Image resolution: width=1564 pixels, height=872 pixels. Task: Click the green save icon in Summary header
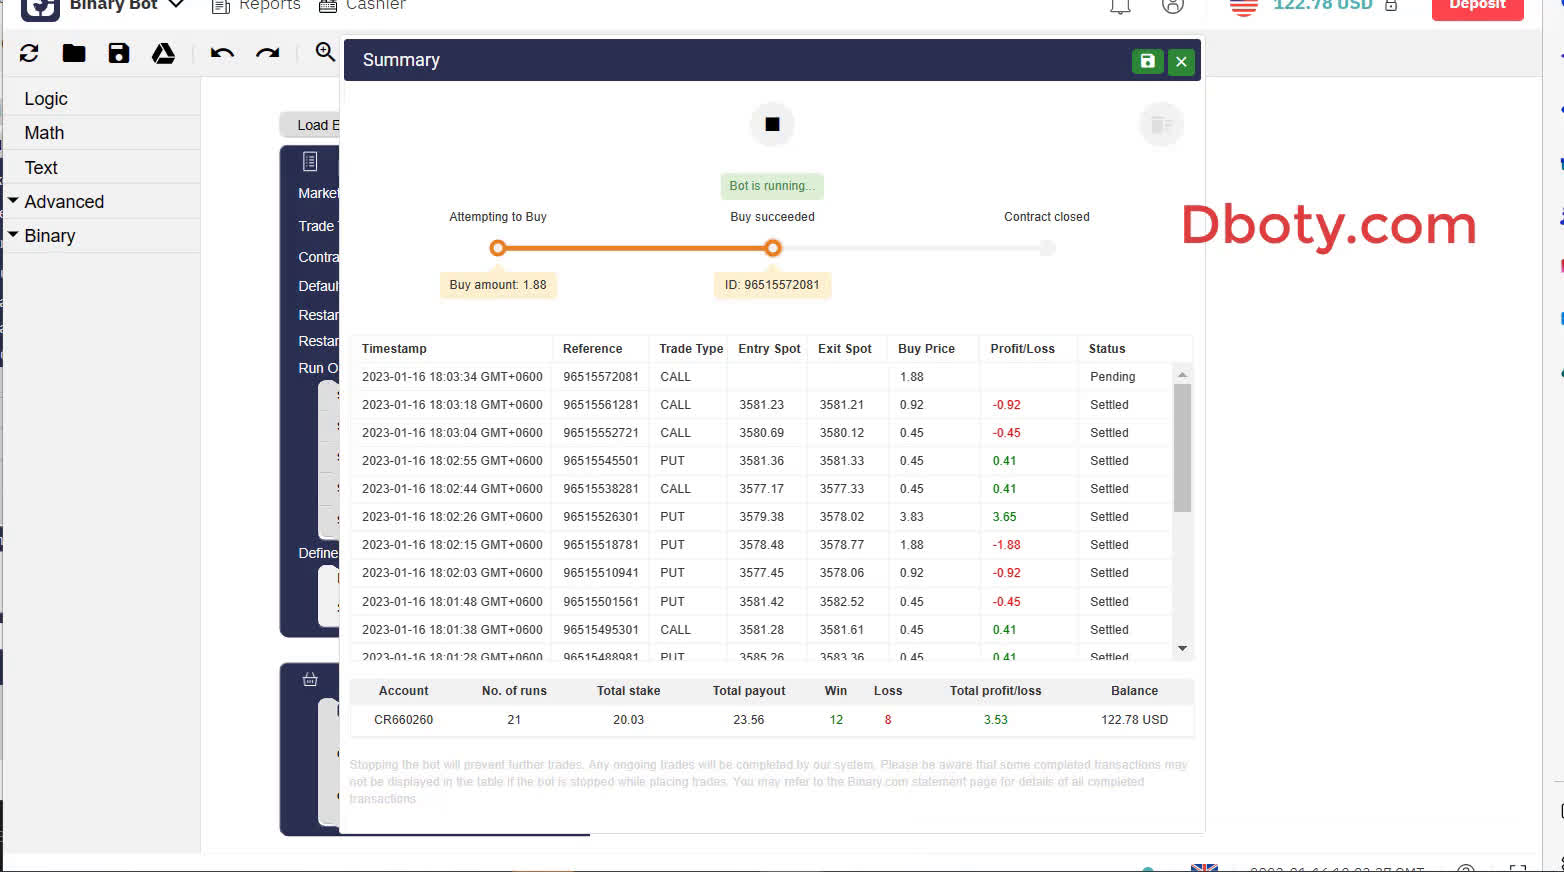coord(1147,61)
